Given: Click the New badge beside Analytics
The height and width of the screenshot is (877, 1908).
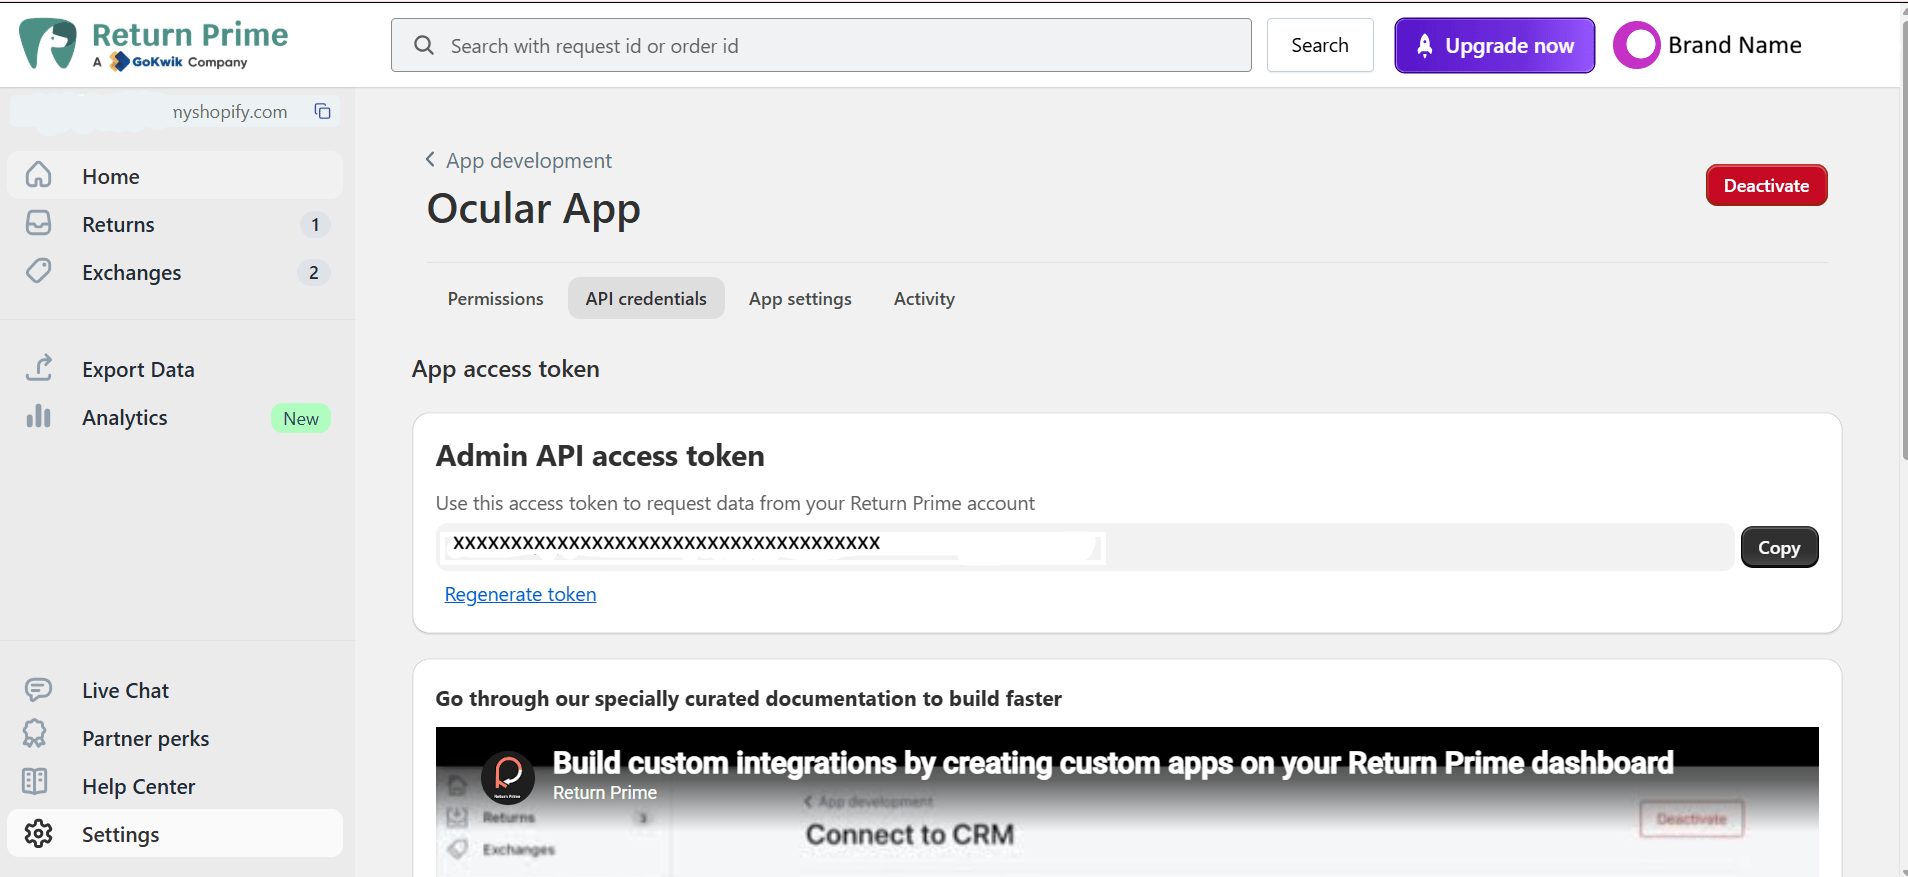Looking at the screenshot, I should point(301,418).
